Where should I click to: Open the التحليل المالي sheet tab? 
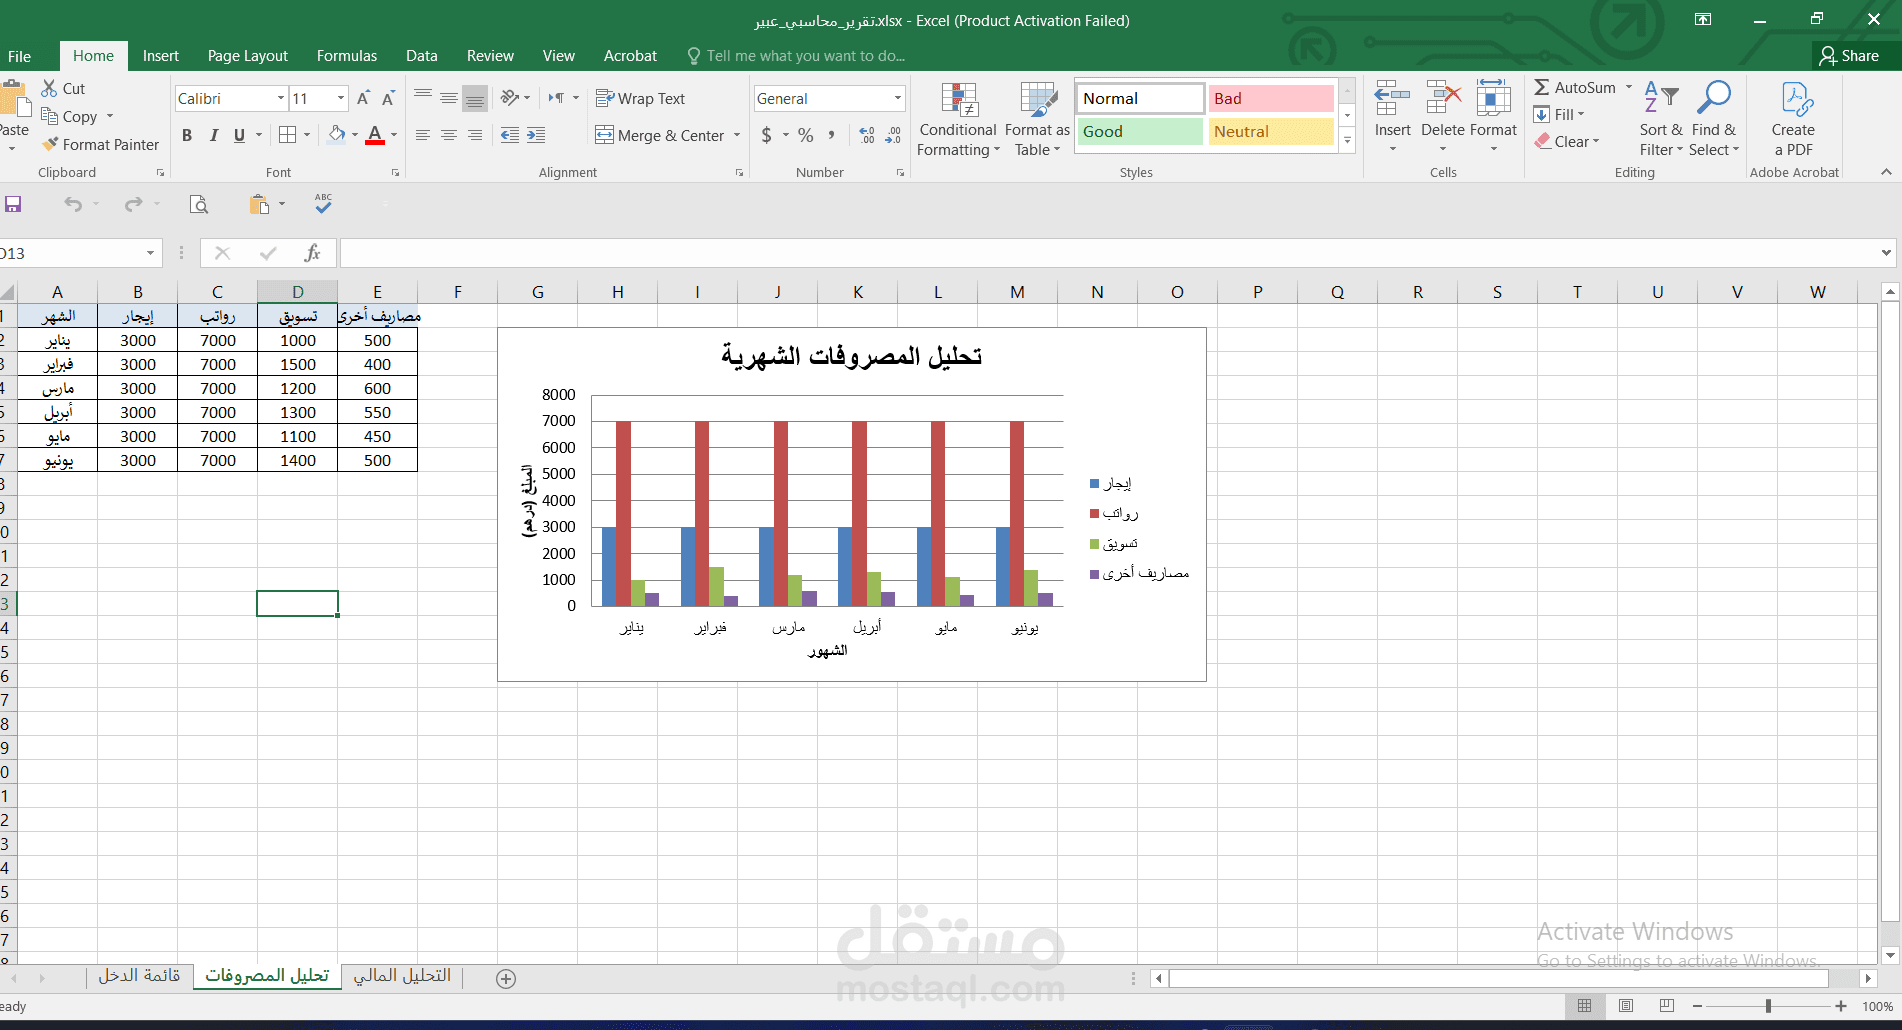[x=402, y=976]
